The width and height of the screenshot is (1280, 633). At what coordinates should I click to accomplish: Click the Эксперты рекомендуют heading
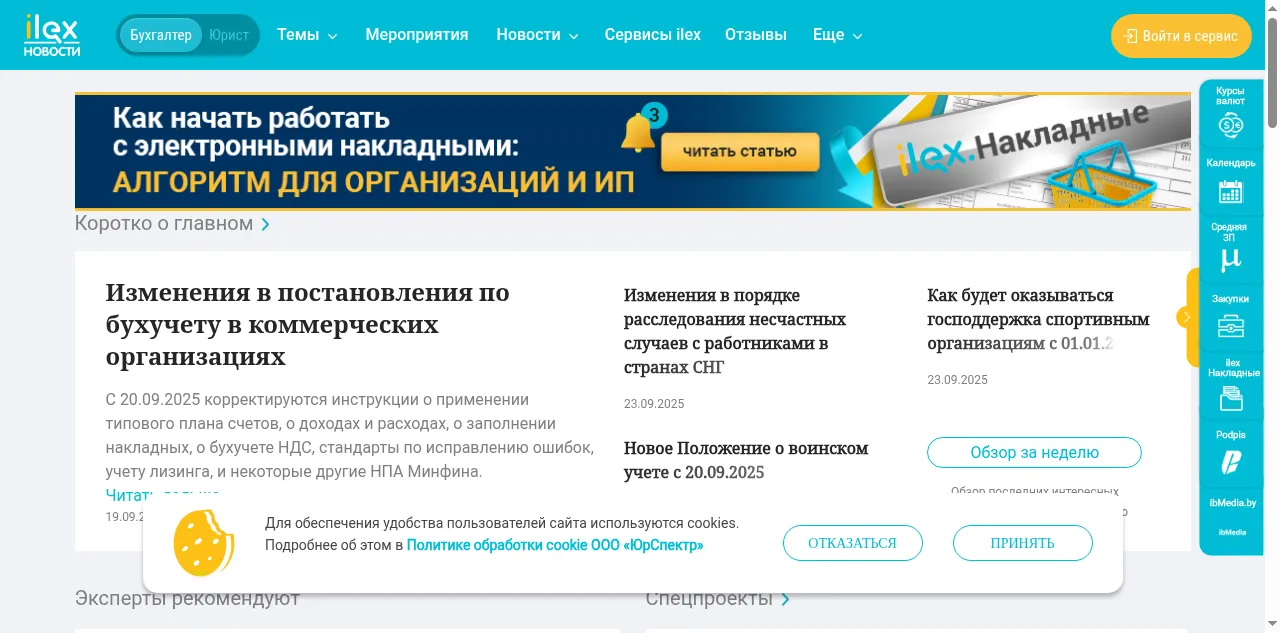pyautogui.click(x=187, y=598)
